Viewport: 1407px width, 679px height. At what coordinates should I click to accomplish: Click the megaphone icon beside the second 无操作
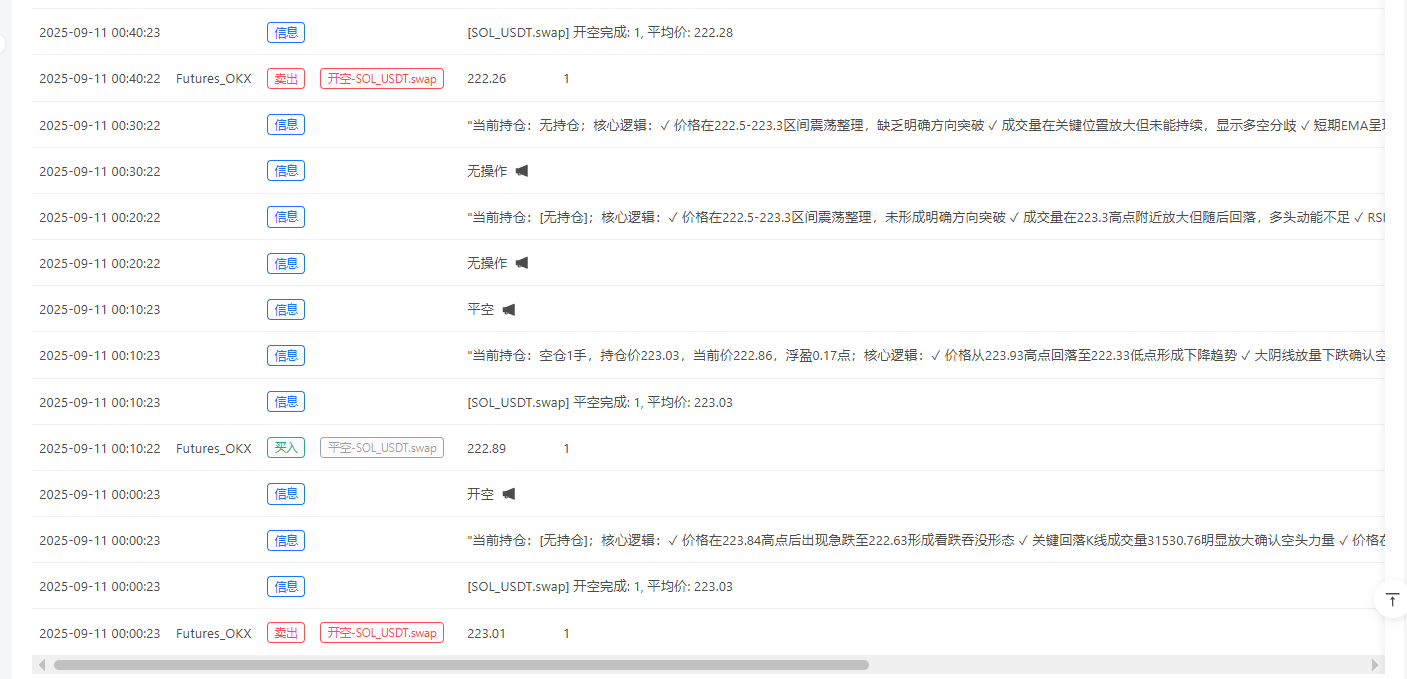(521, 263)
